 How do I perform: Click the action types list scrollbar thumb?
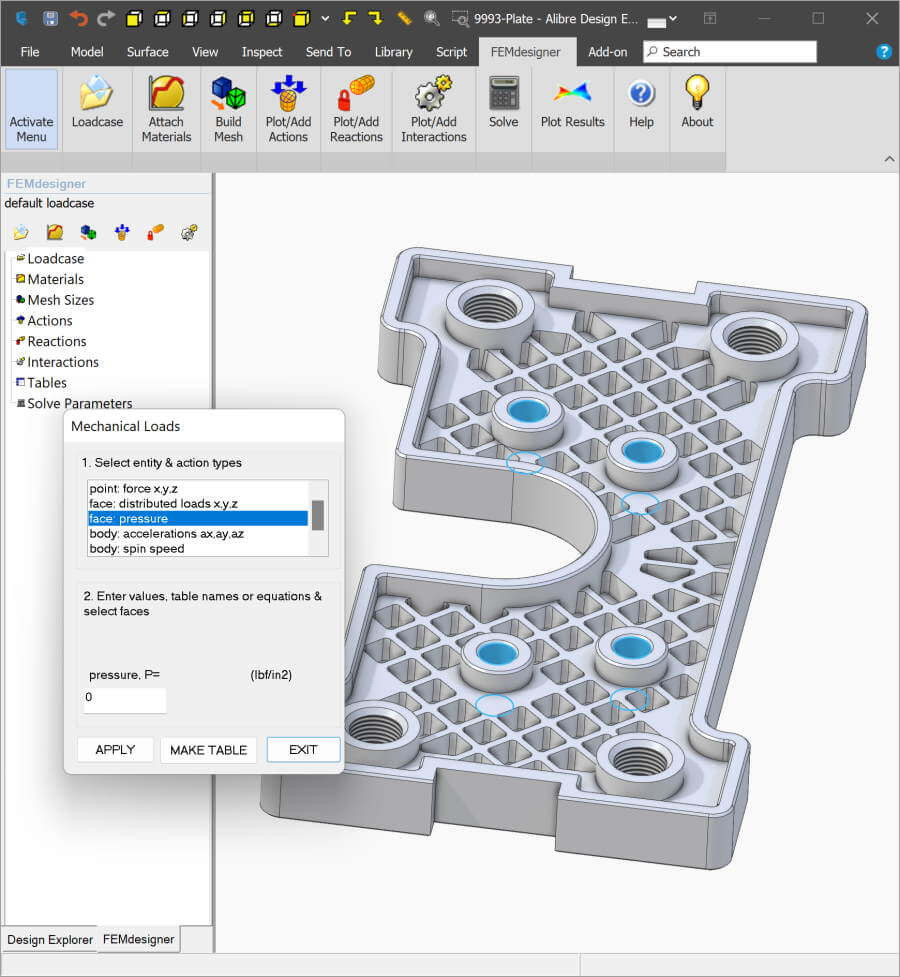[318, 515]
